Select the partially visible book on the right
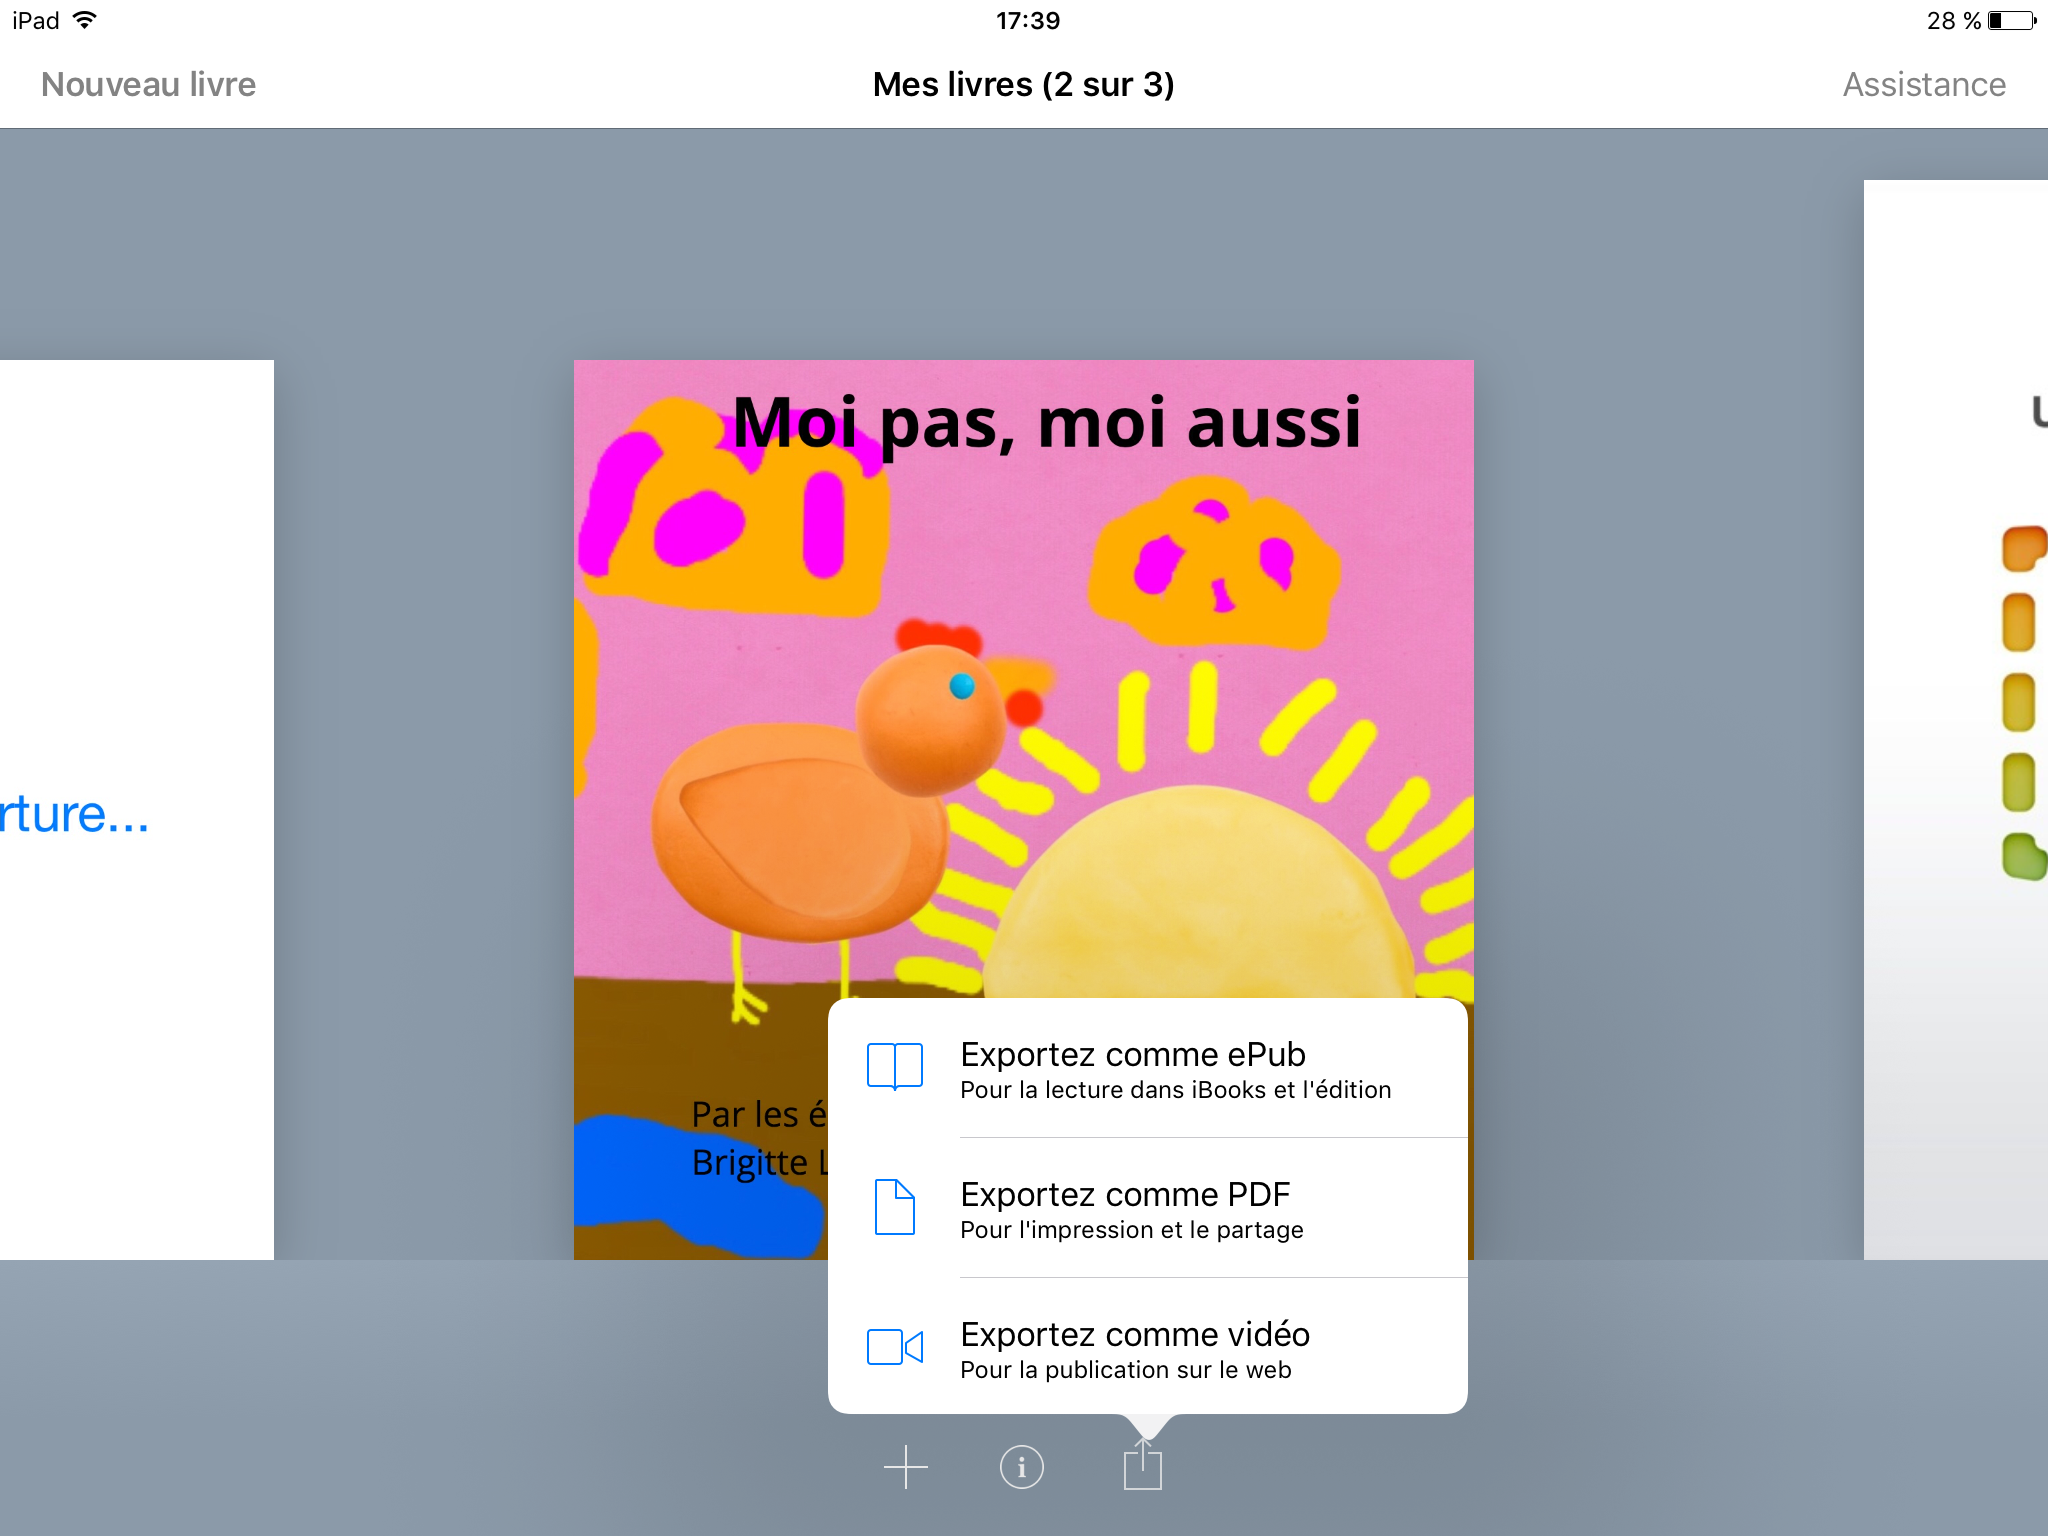The width and height of the screenshot is (2048, 1536). pos(1956,720)
